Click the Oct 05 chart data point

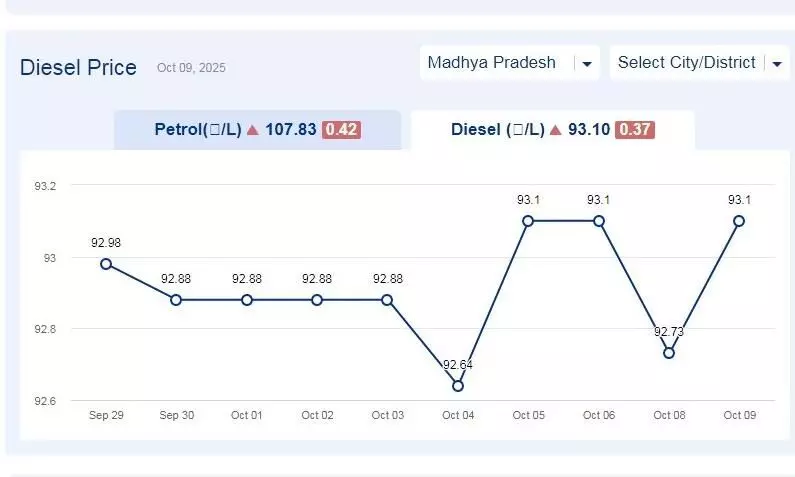528,221
